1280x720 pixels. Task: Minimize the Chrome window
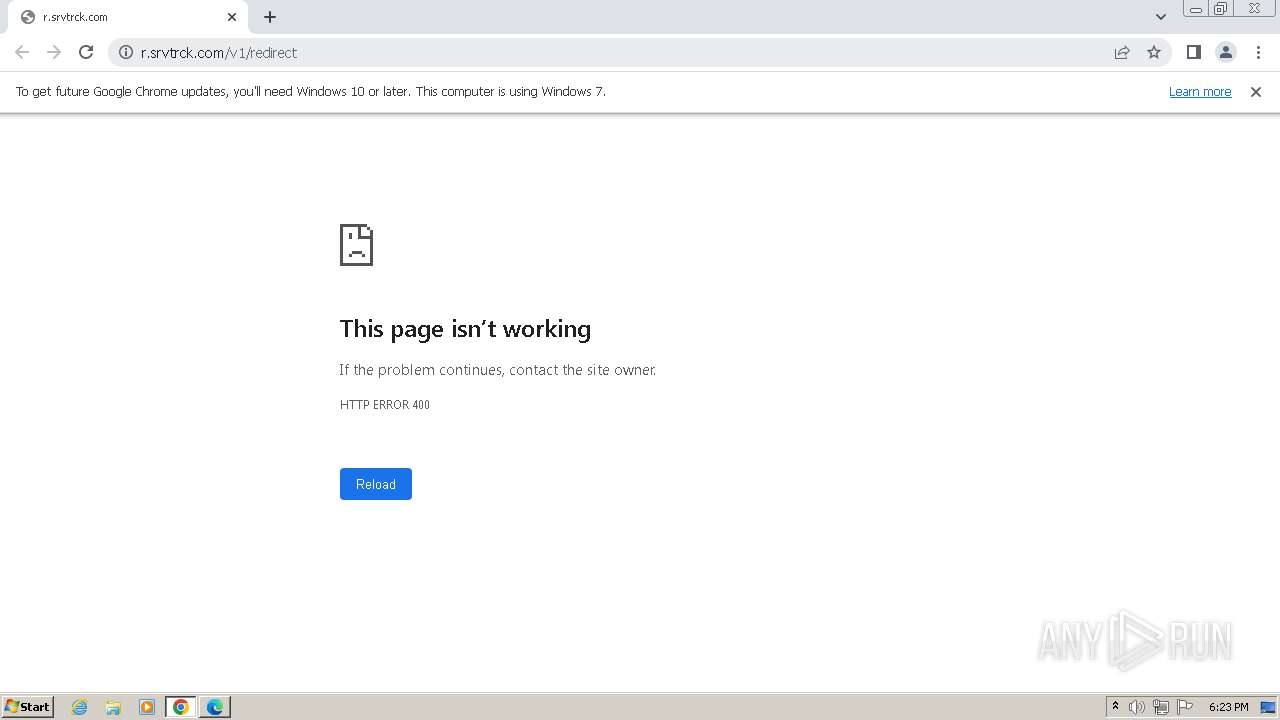coord(1195,9)
